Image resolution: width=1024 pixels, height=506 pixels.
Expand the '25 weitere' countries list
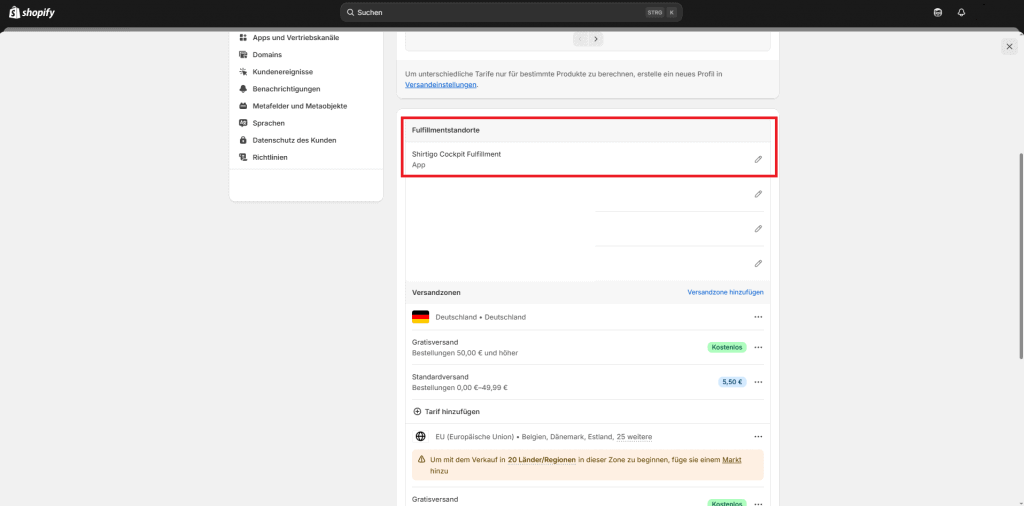tap(634, 437)
